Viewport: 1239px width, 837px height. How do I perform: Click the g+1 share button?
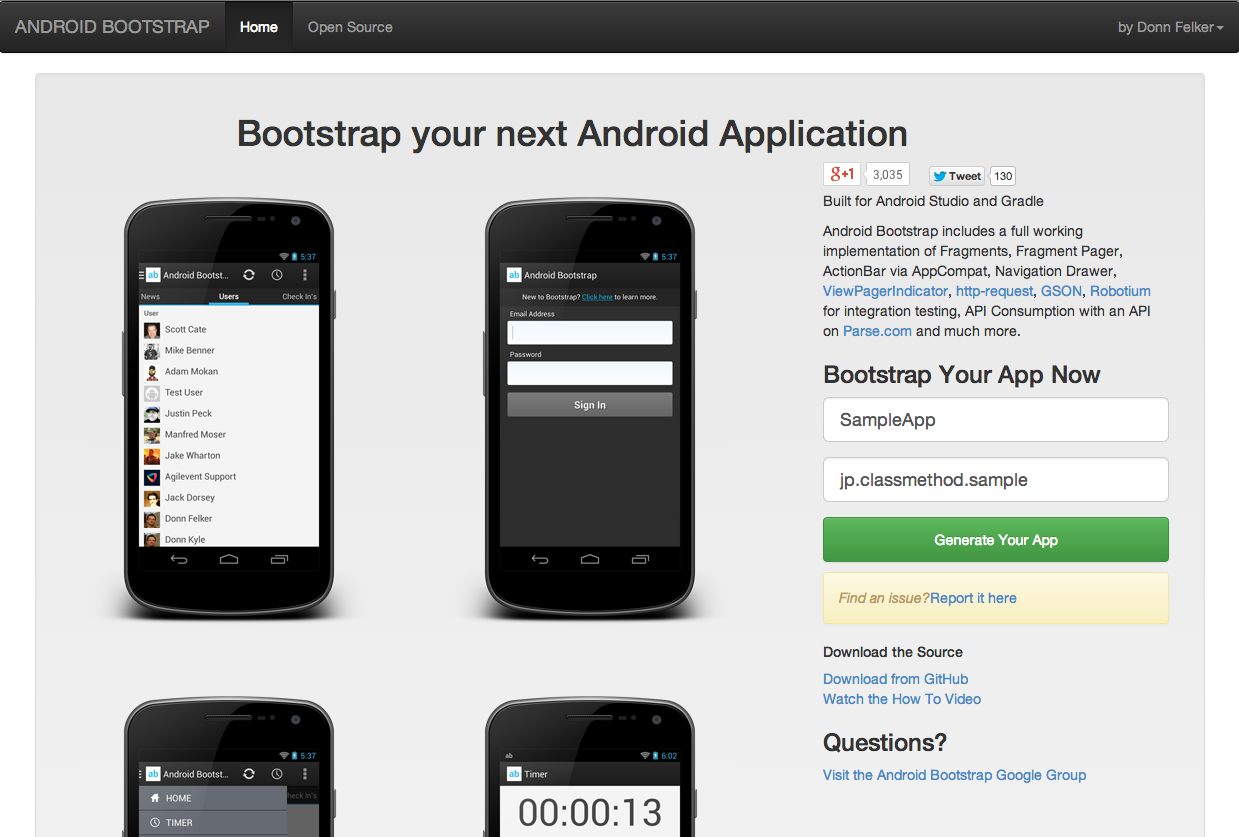coord(841,174)
